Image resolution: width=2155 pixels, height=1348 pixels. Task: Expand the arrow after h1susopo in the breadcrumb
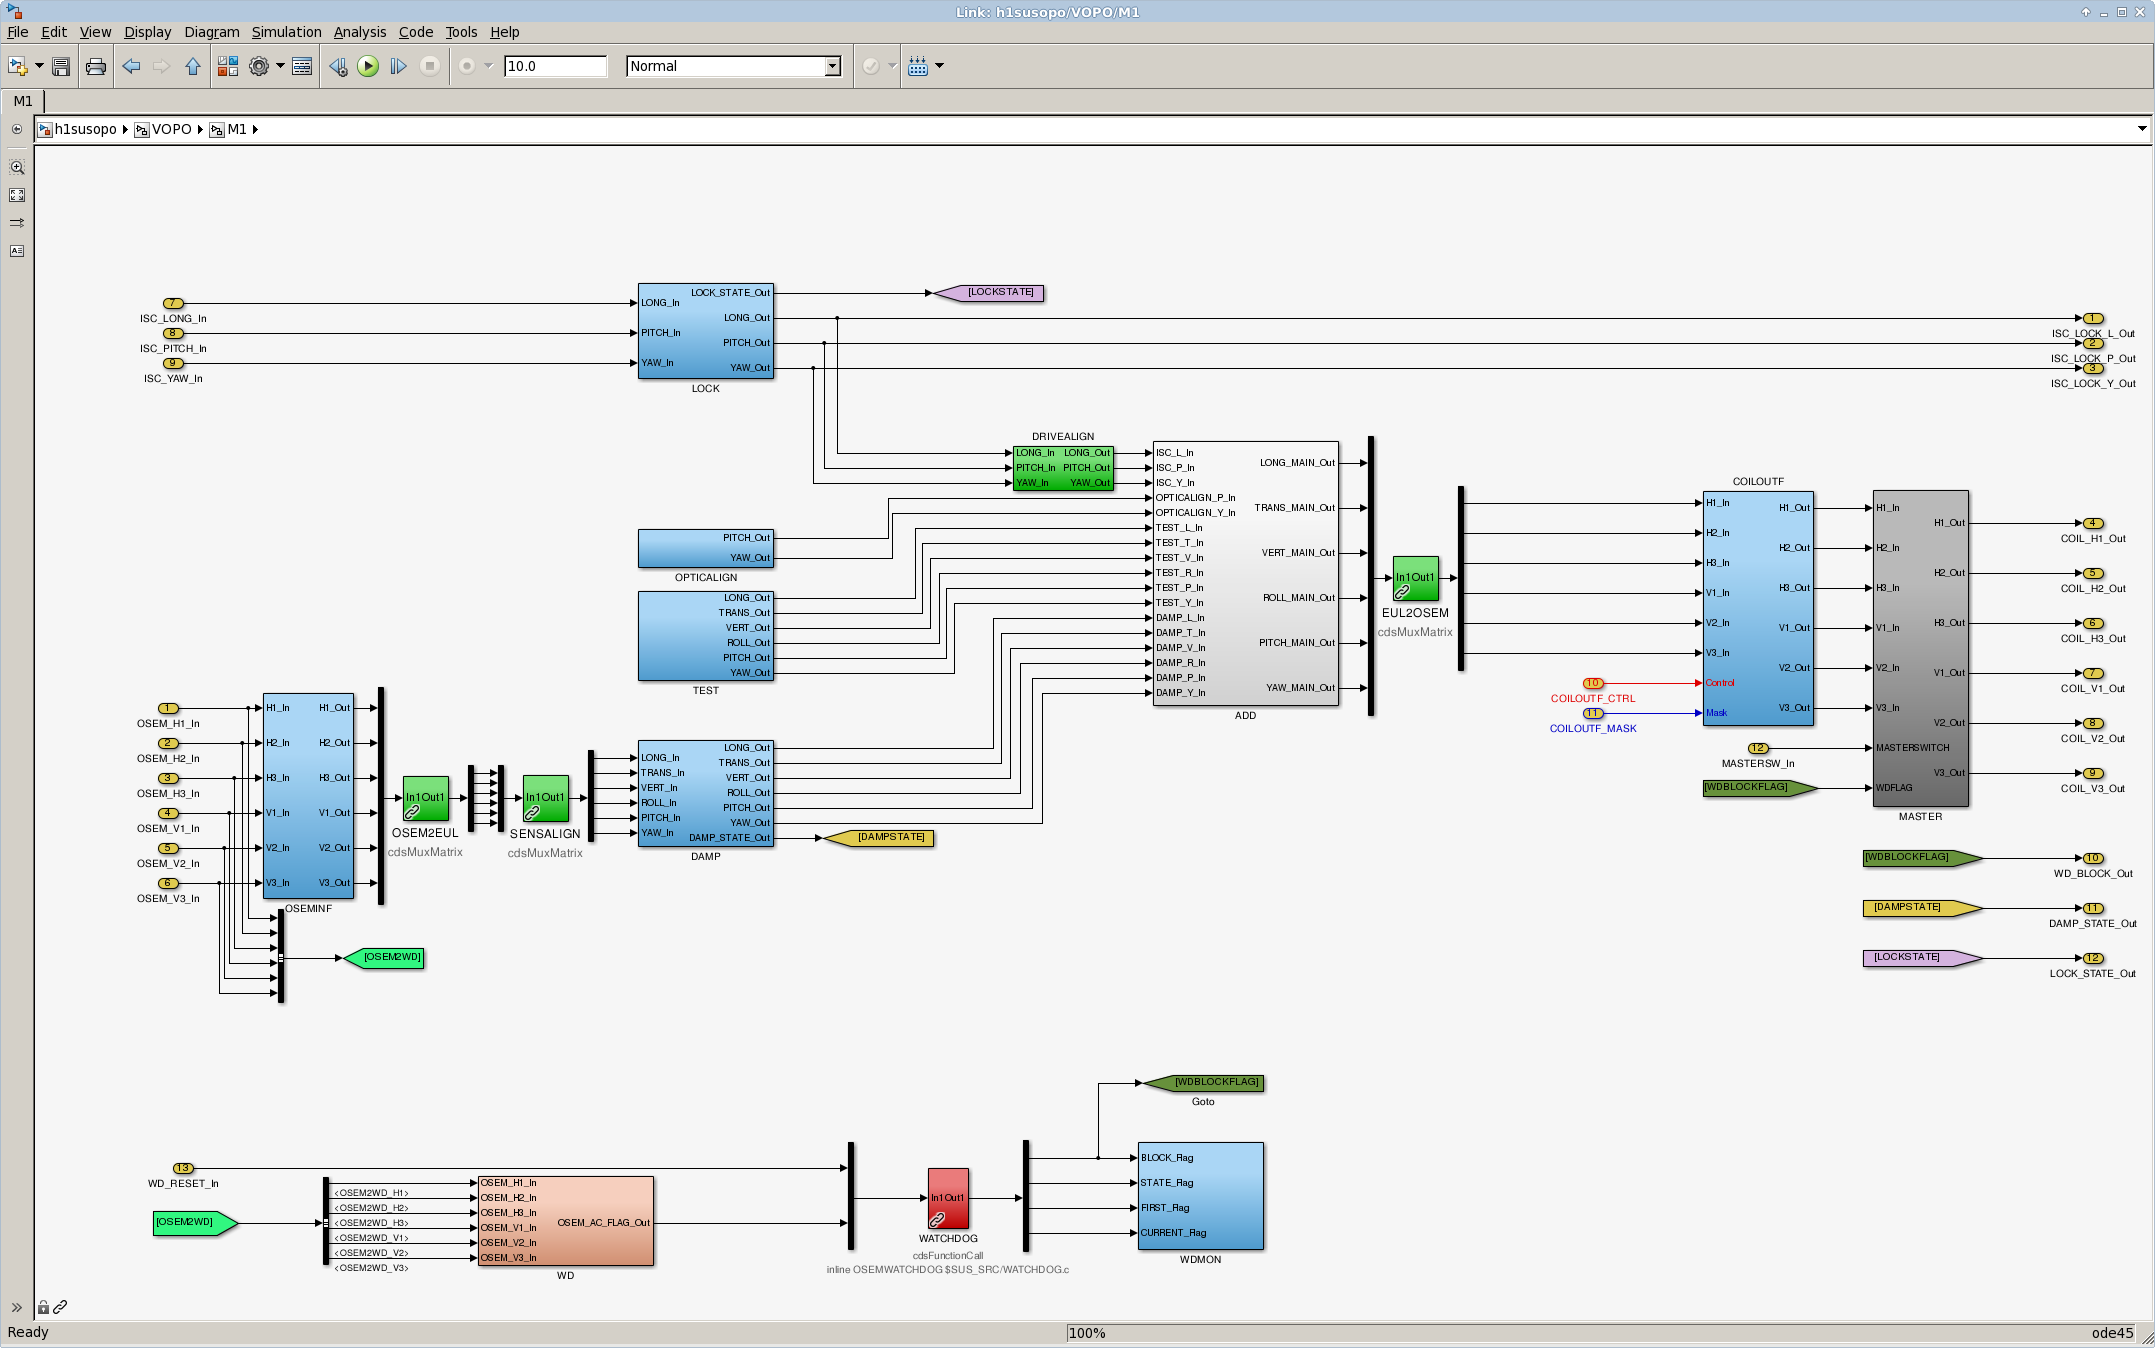point(125,129)
